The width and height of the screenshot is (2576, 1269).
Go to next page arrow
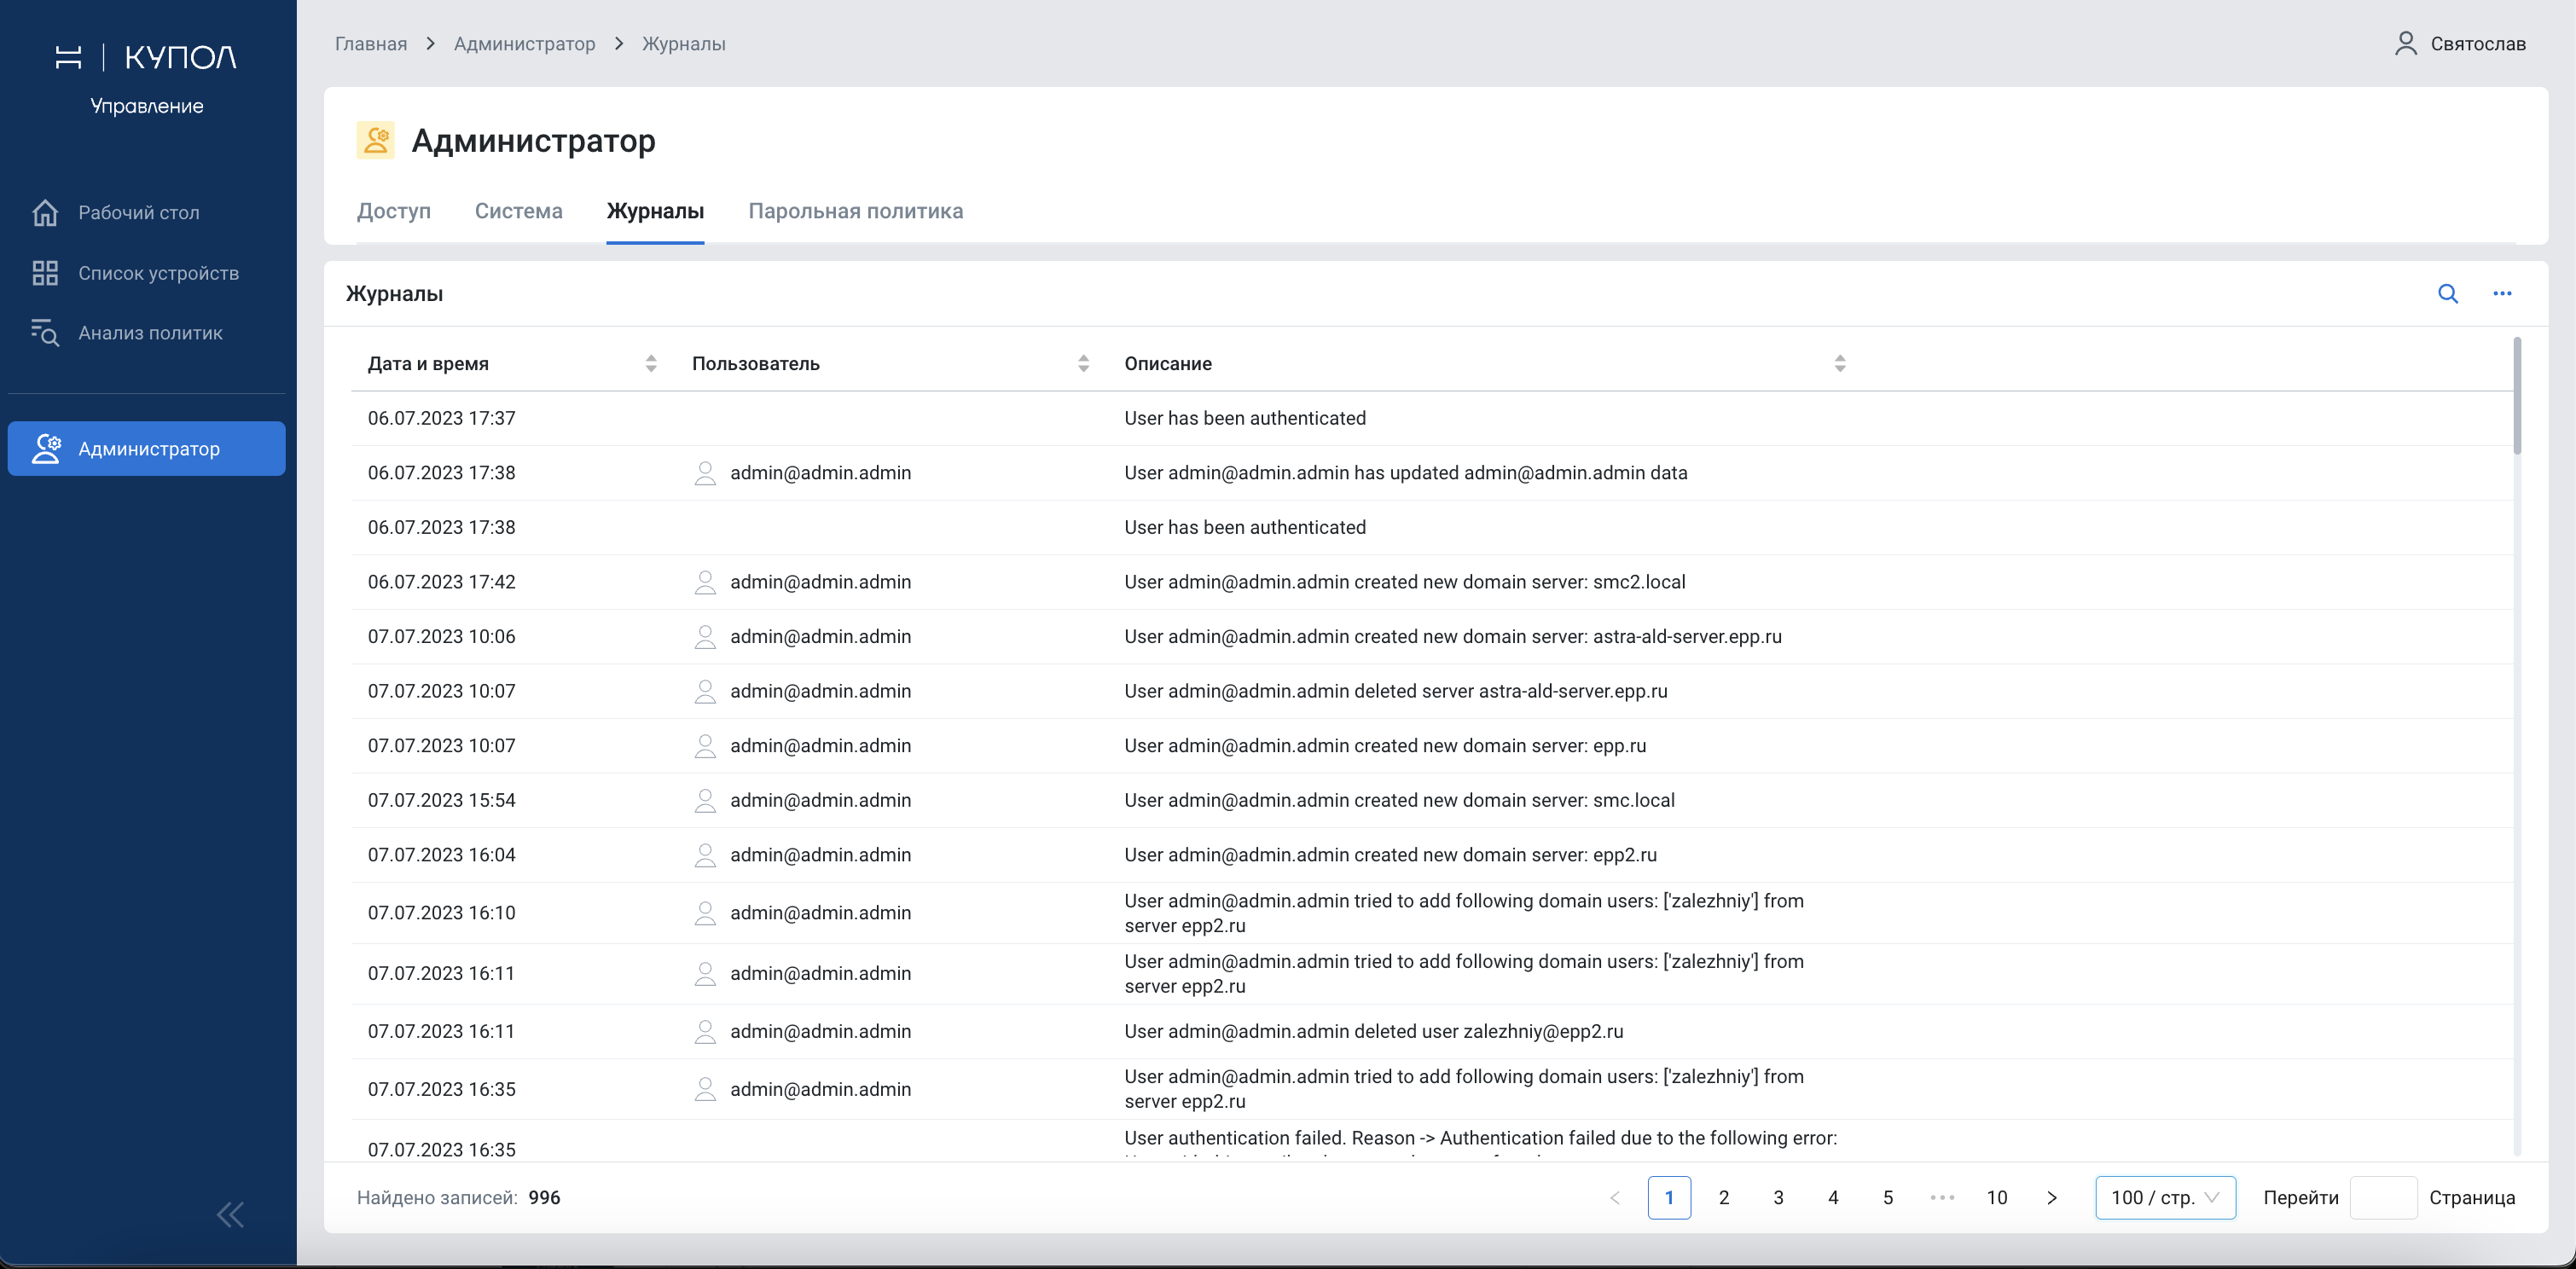click(x=2052, y=1198)
